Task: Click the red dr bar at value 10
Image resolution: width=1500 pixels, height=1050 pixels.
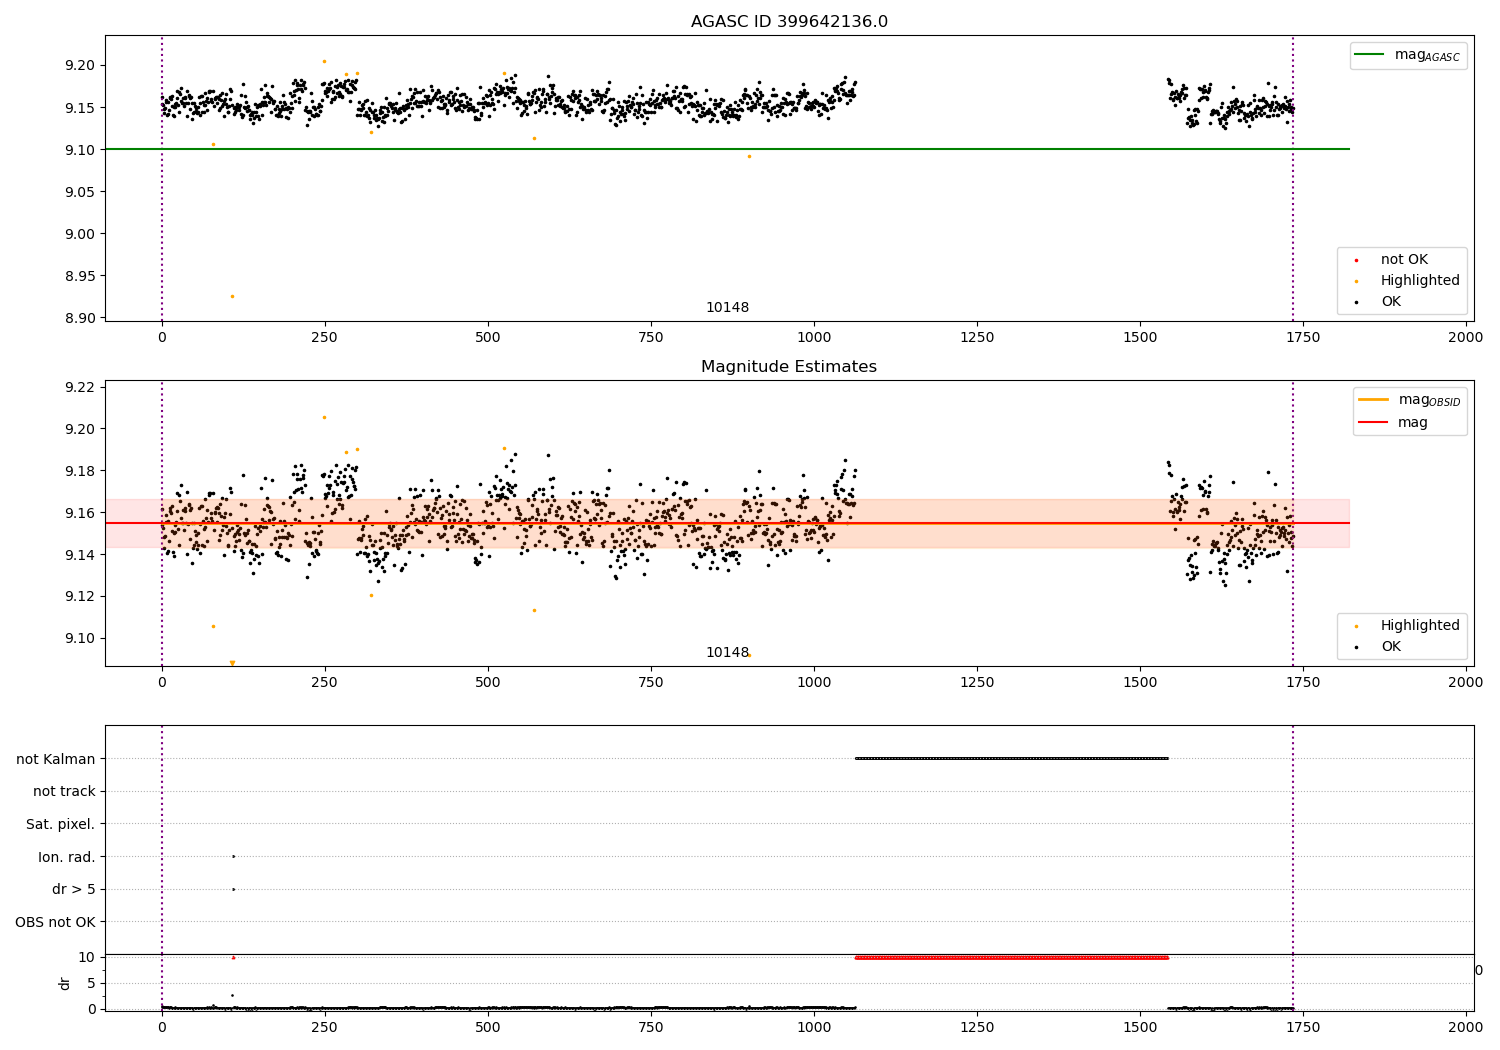Action: pos(1011,957)
